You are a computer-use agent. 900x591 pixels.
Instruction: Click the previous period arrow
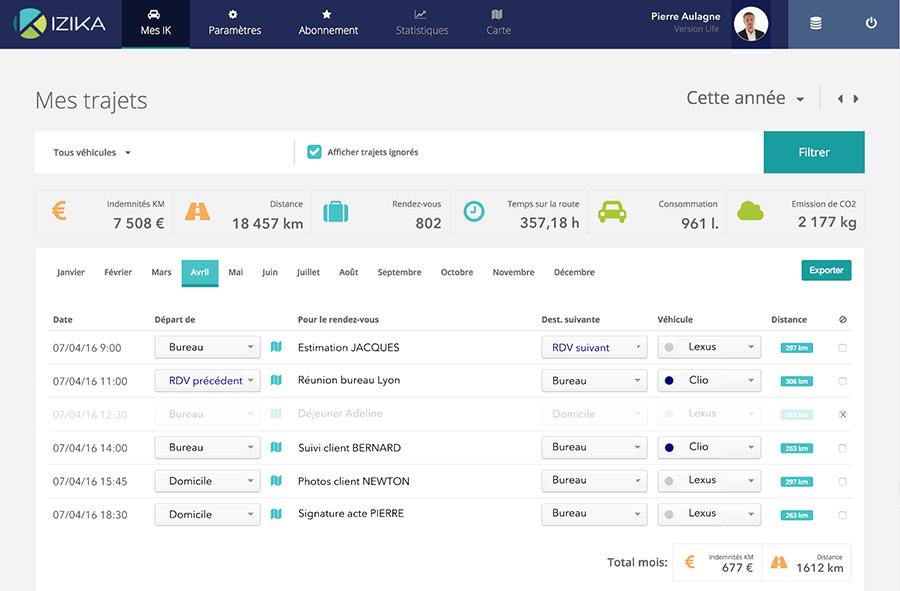tap(840, 99)
